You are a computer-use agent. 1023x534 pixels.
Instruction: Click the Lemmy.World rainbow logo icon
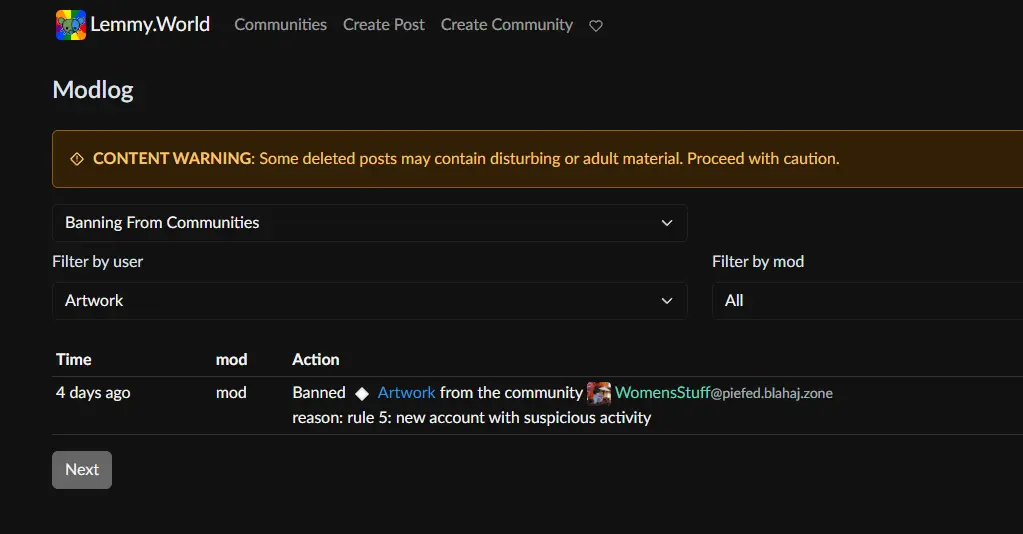click(70, 25)
